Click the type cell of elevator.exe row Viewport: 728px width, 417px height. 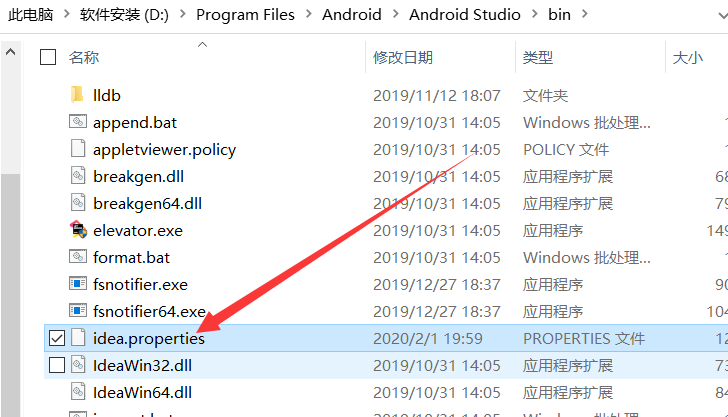pos(552,230)
